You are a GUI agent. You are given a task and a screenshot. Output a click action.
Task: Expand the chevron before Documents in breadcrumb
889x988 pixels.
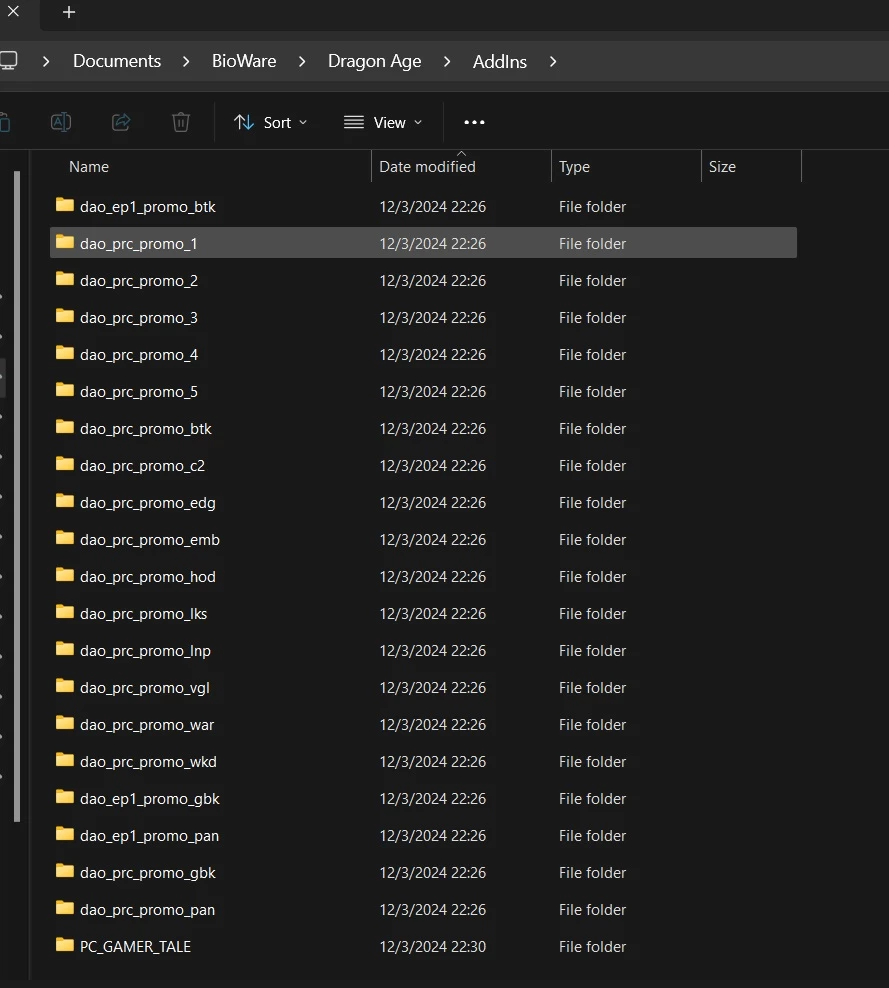(46, 61)
